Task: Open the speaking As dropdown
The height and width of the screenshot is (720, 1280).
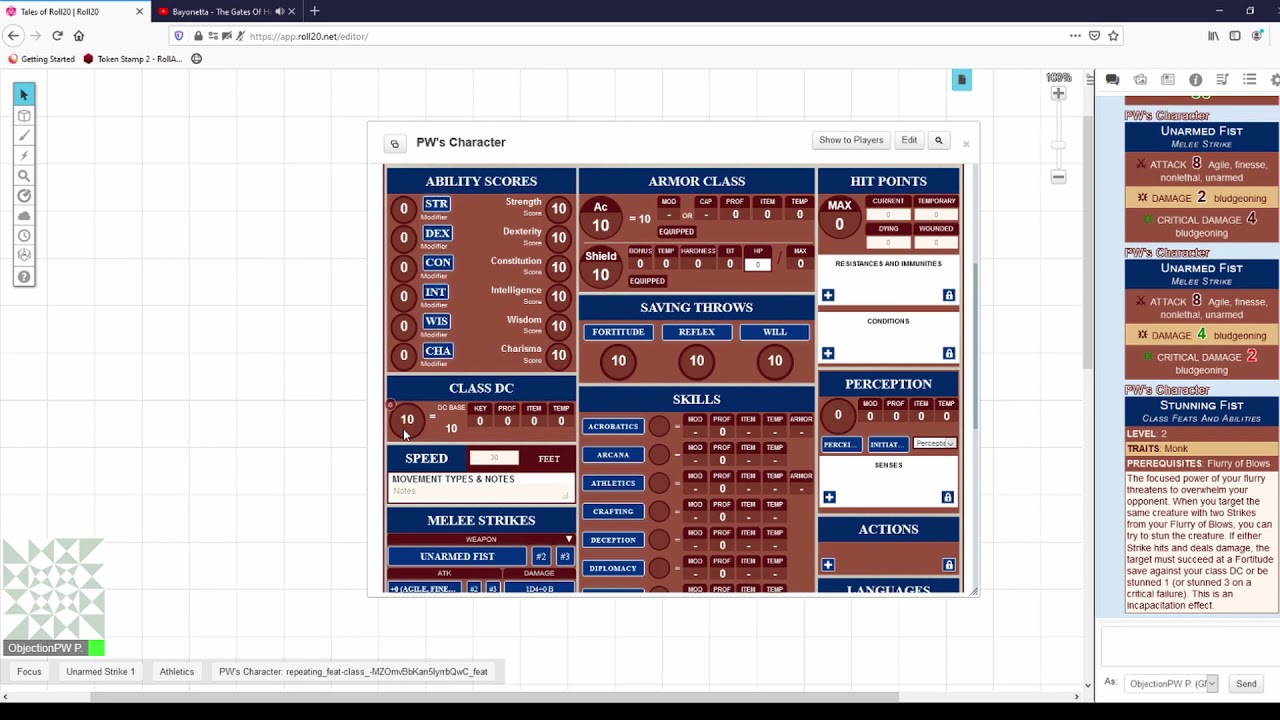Action: 1172,684
